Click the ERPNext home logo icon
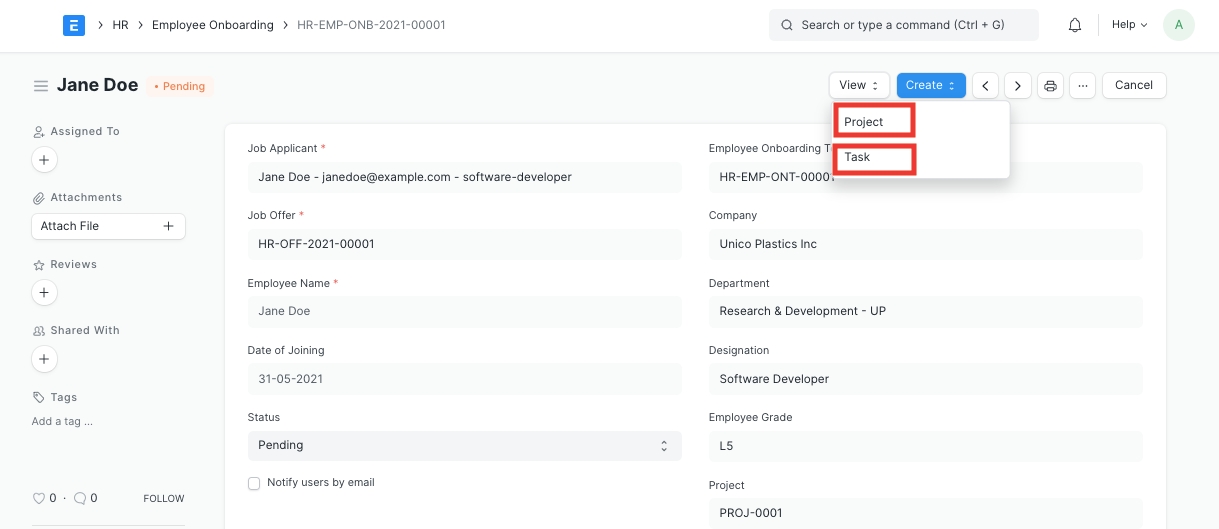Viewport: 1219px width, 529px height. pos(73,25)
